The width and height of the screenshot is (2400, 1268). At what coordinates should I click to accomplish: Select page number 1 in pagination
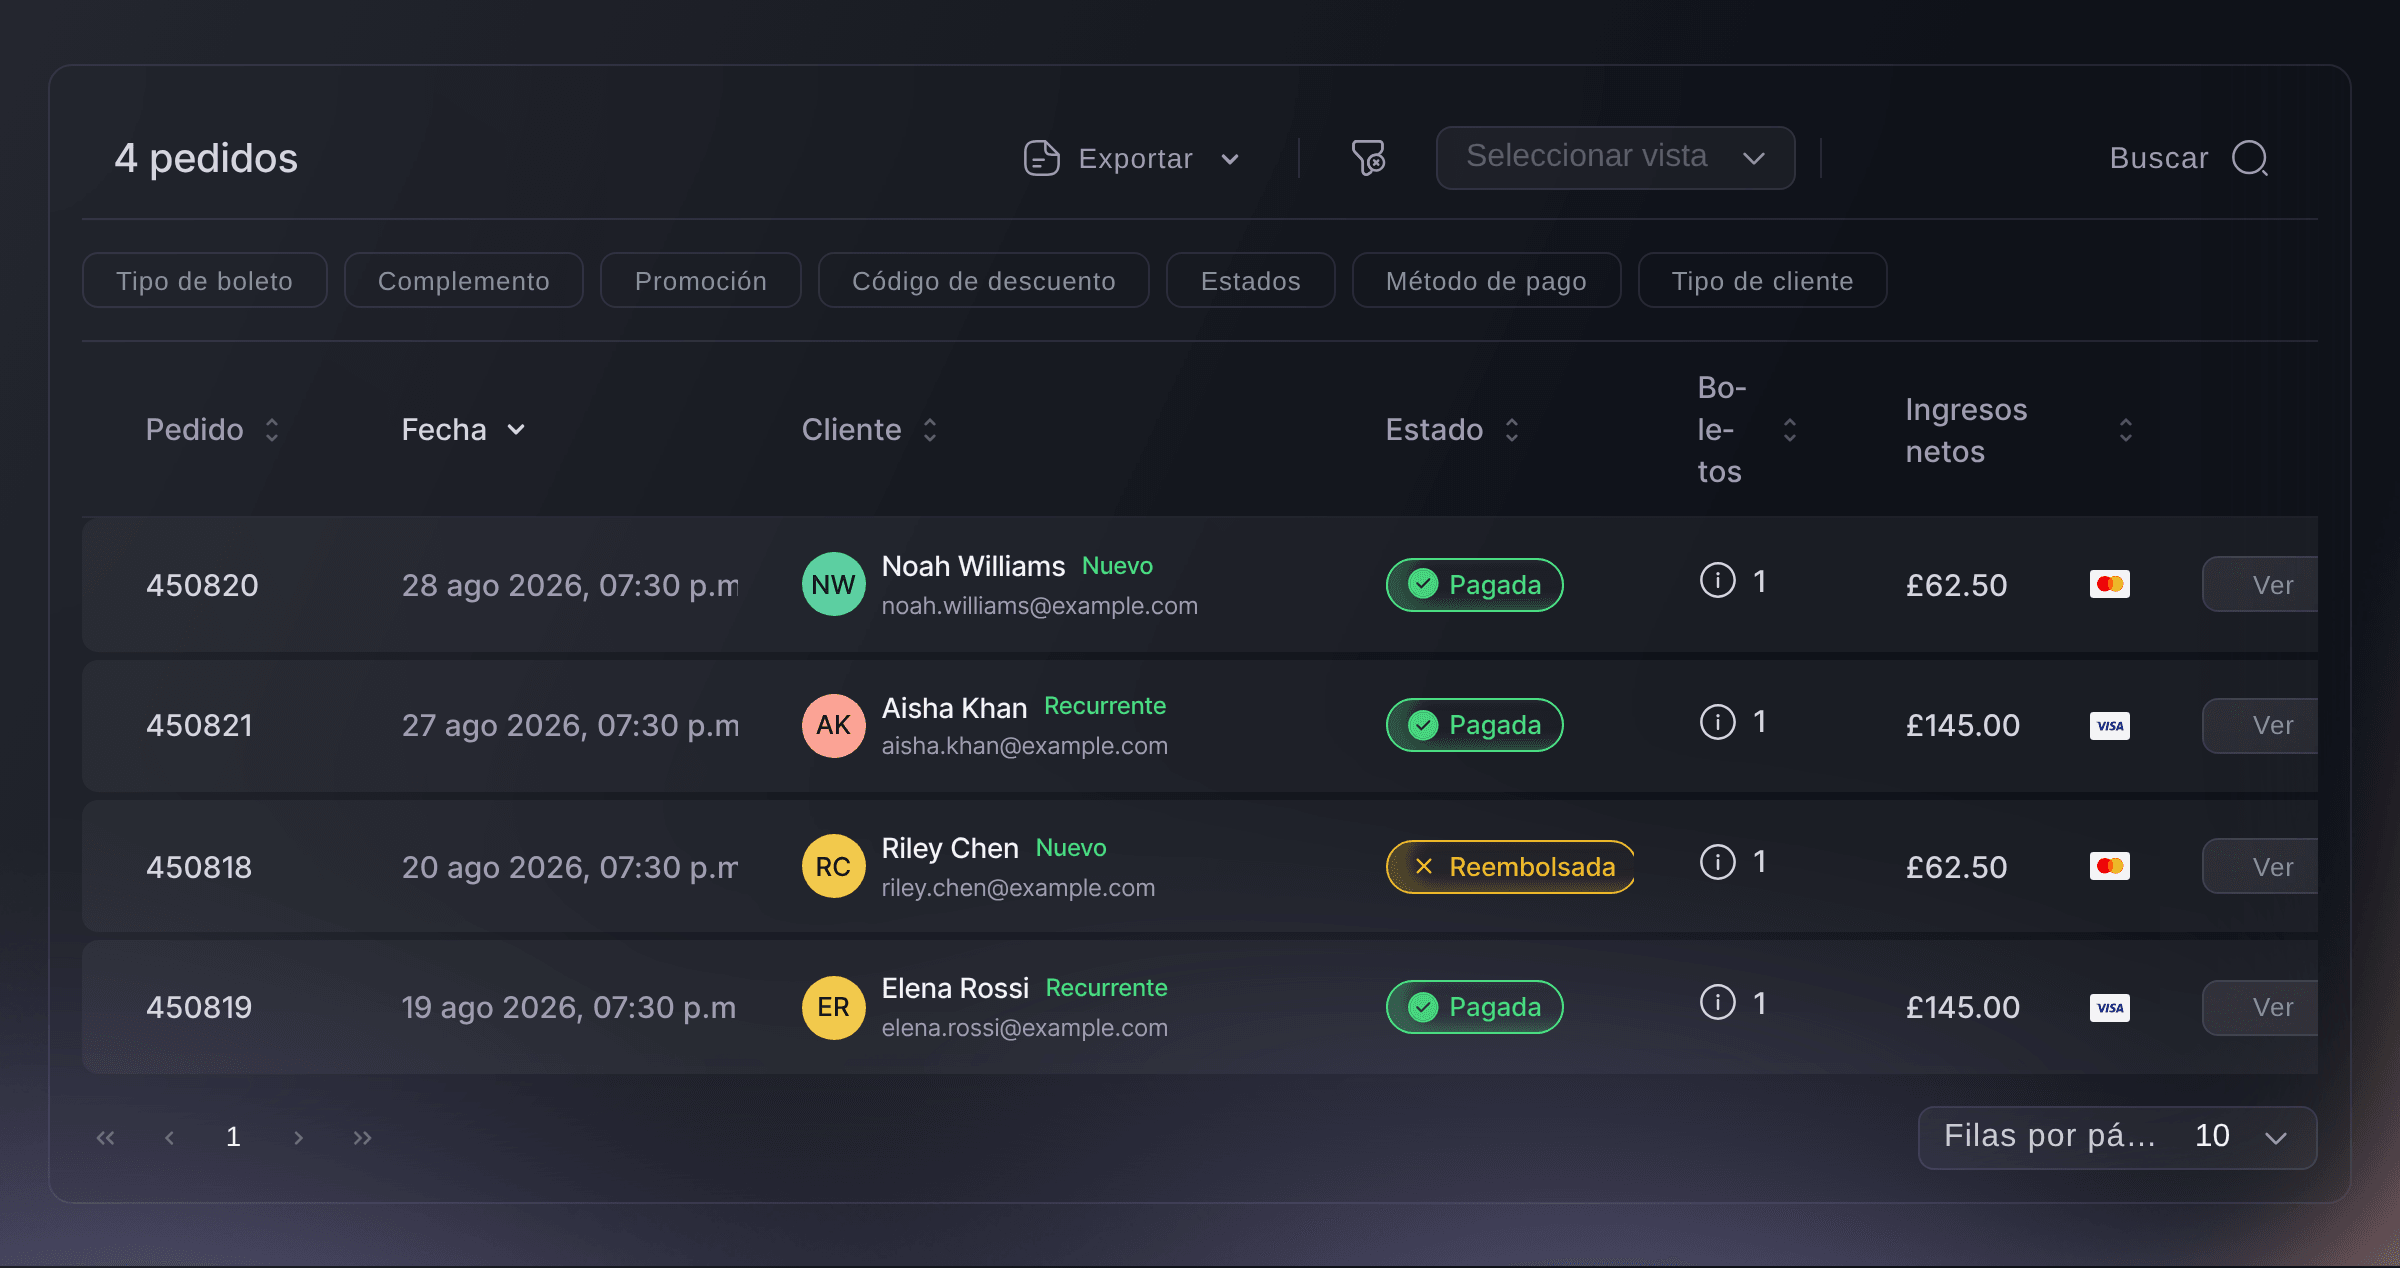coord(233,1137)
